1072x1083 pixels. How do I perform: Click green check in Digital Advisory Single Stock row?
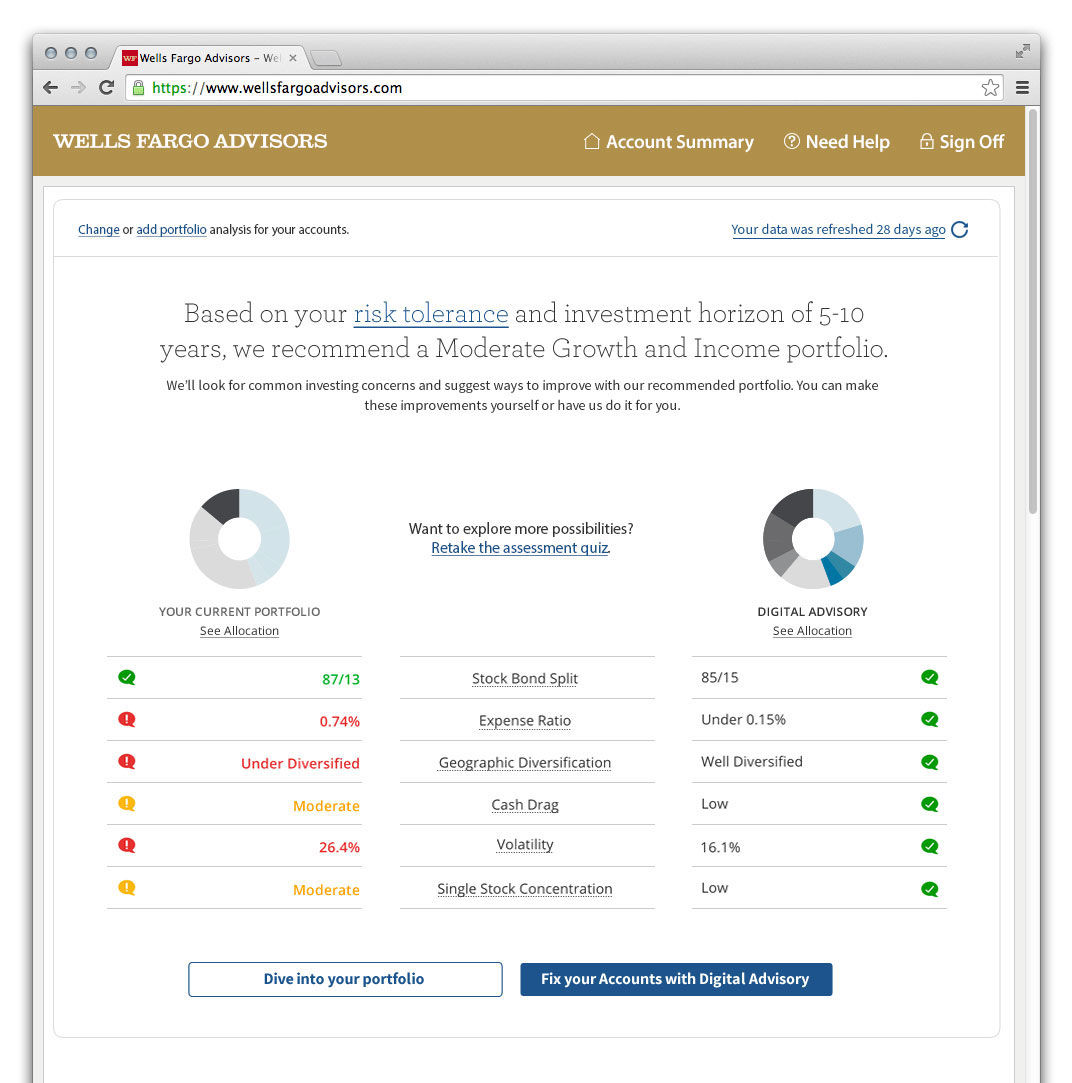pos(930,889)
